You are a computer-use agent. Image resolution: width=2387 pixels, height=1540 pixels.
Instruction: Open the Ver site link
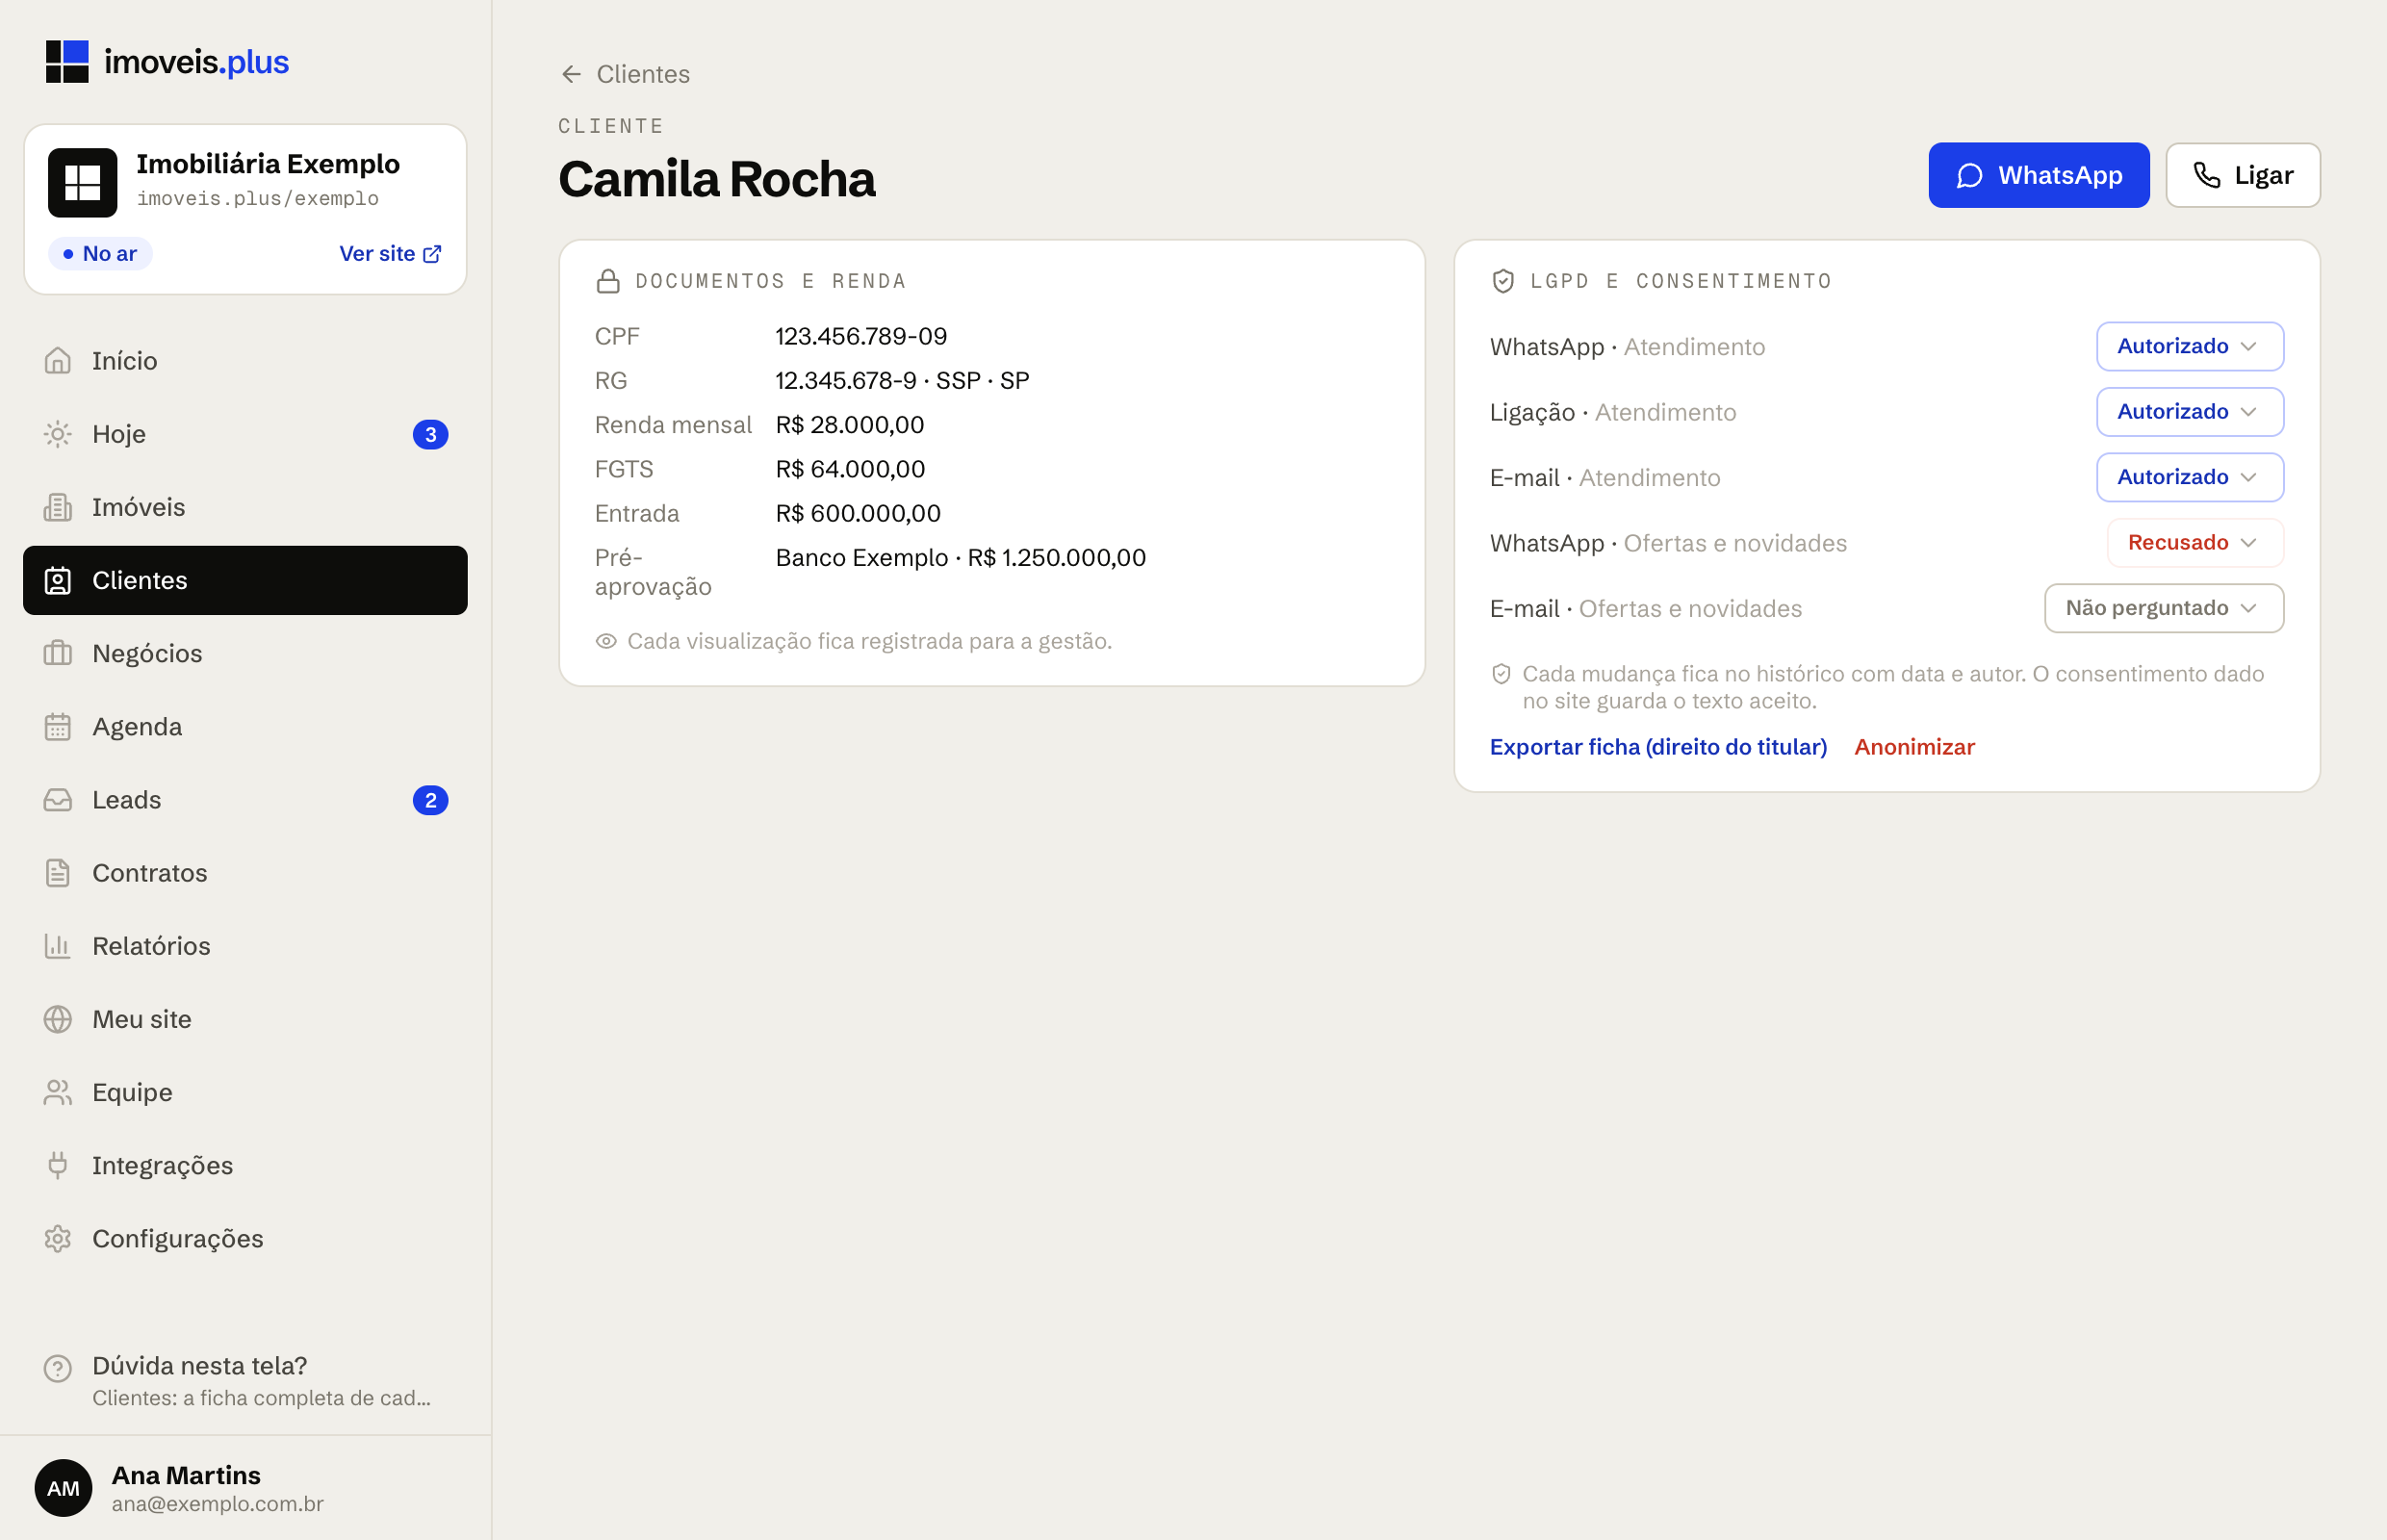390,254
